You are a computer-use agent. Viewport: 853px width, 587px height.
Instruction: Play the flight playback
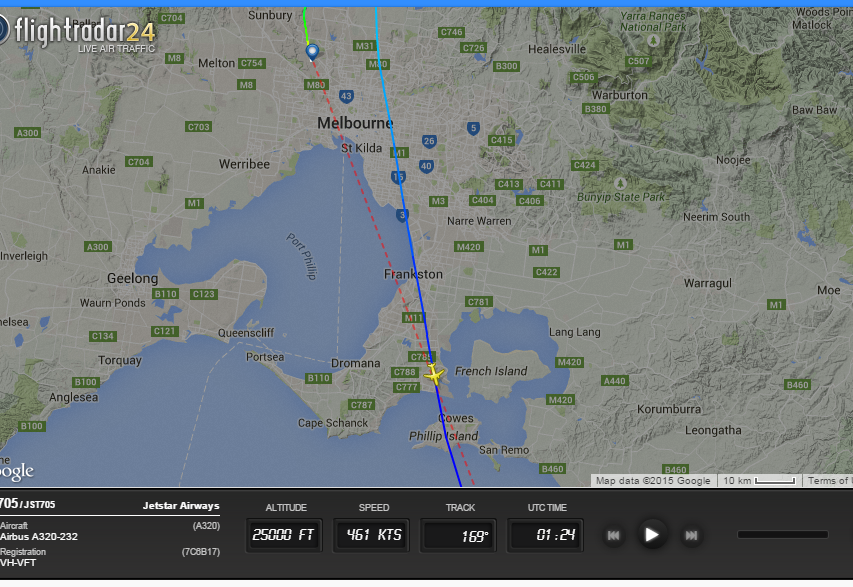point(652,535)
